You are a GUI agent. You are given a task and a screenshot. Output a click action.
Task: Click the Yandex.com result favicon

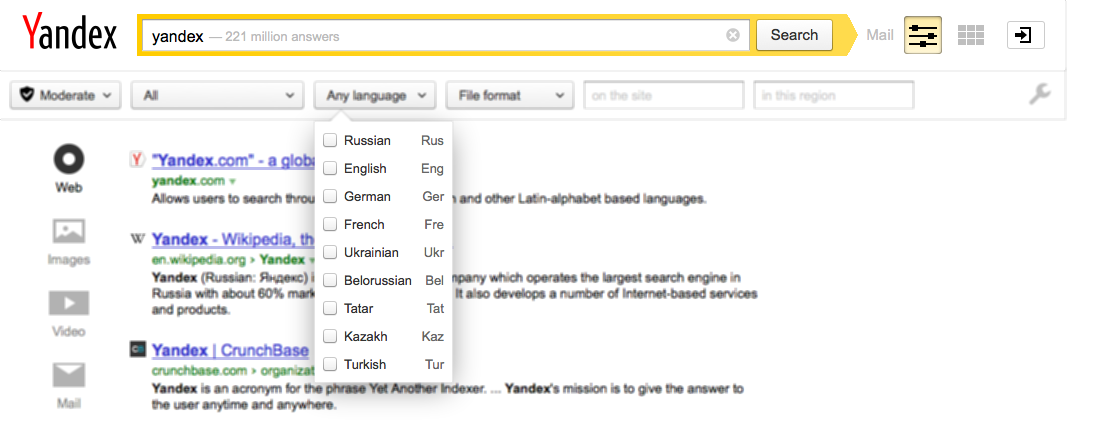tap(138, 160)
